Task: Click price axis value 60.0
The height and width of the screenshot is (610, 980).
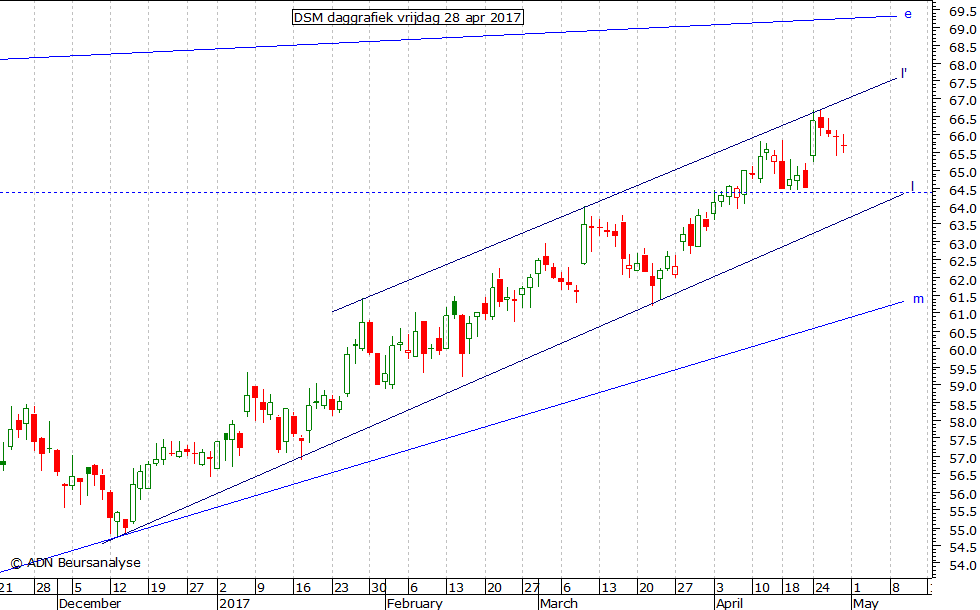Action: [963, 351]
